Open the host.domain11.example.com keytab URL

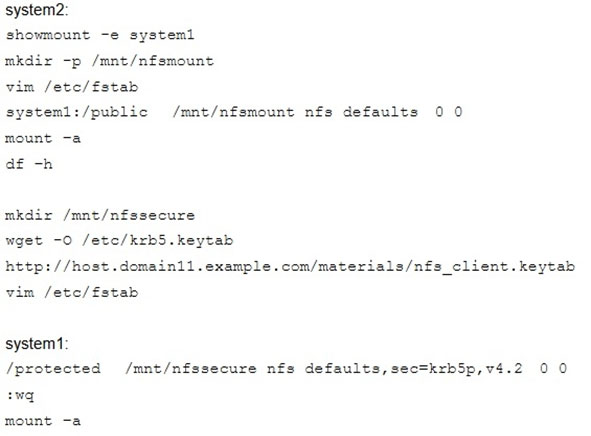[x=290, y=266]
